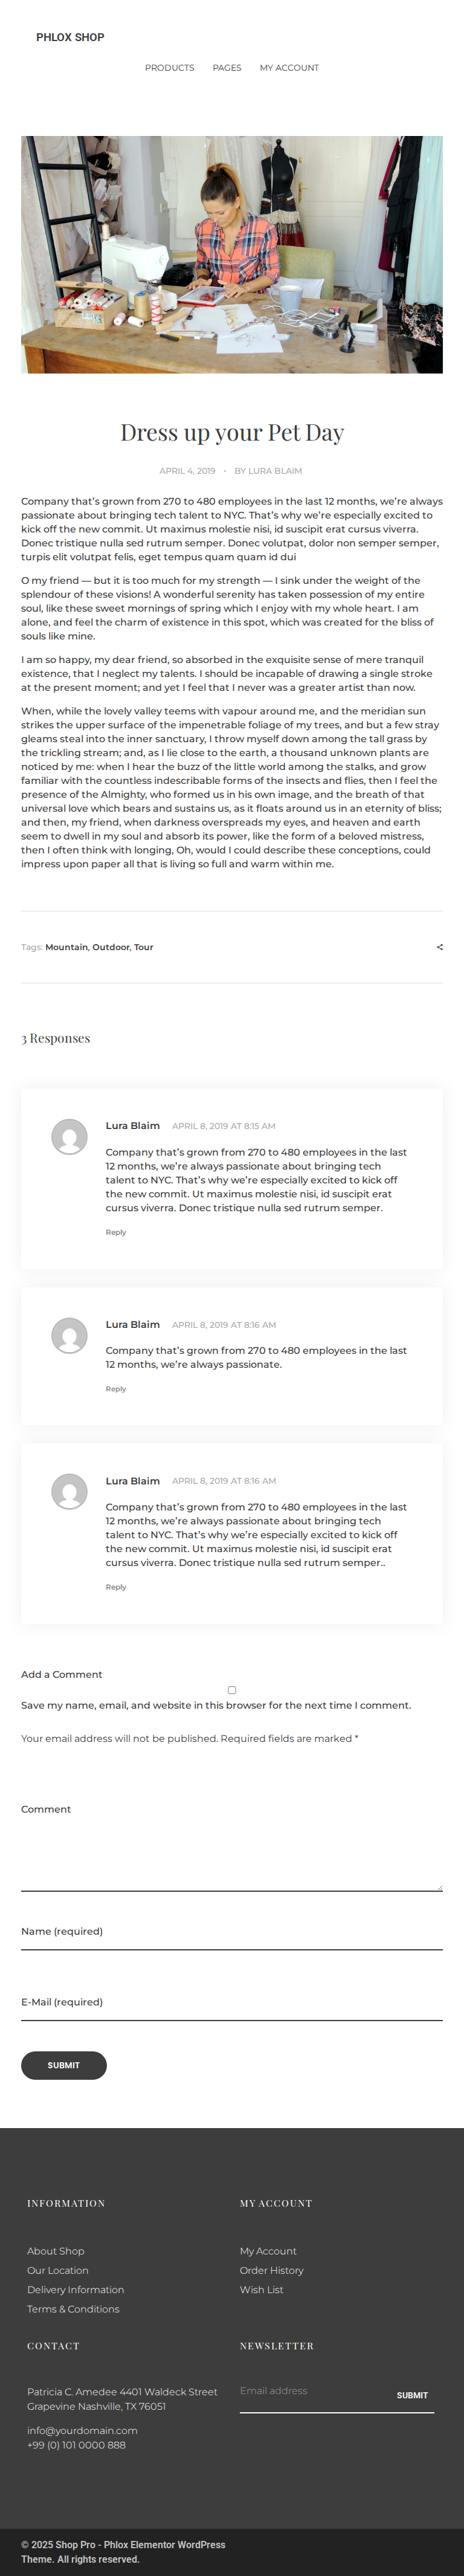The width and height of the screenshot is (464, 2576).
Task: Click the avatar on the 8:15 AM comment
Action: pos(69,1137)
